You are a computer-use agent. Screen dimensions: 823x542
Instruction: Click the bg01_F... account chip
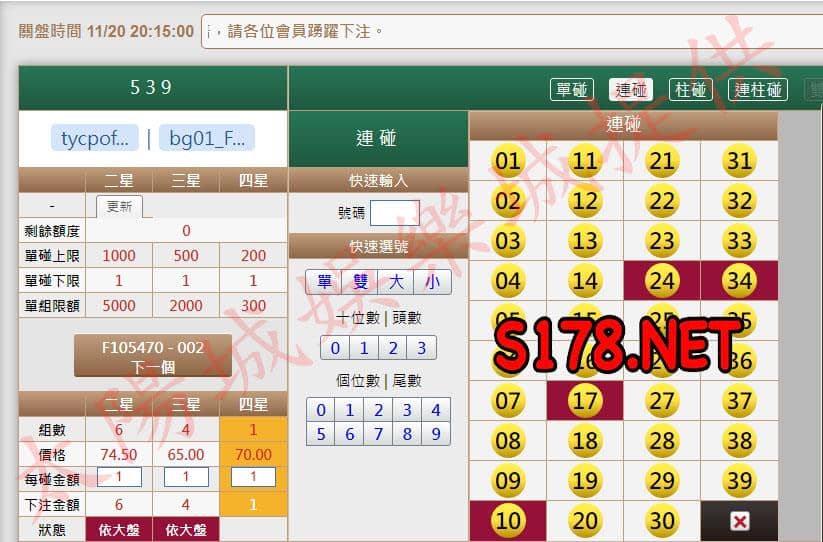click(x=207, y=138)
